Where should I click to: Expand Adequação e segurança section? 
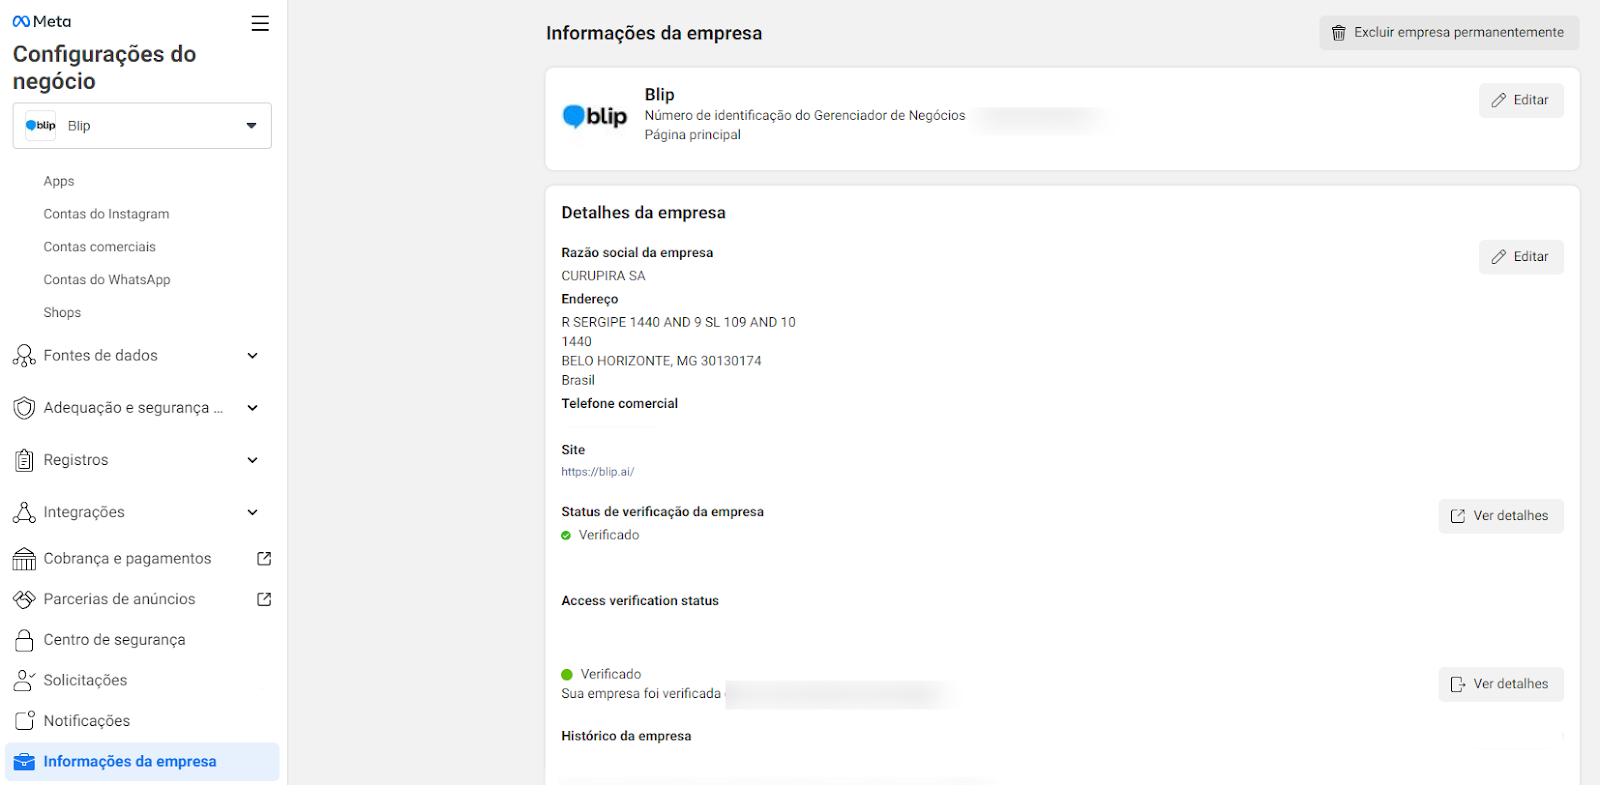click(252, 408)
